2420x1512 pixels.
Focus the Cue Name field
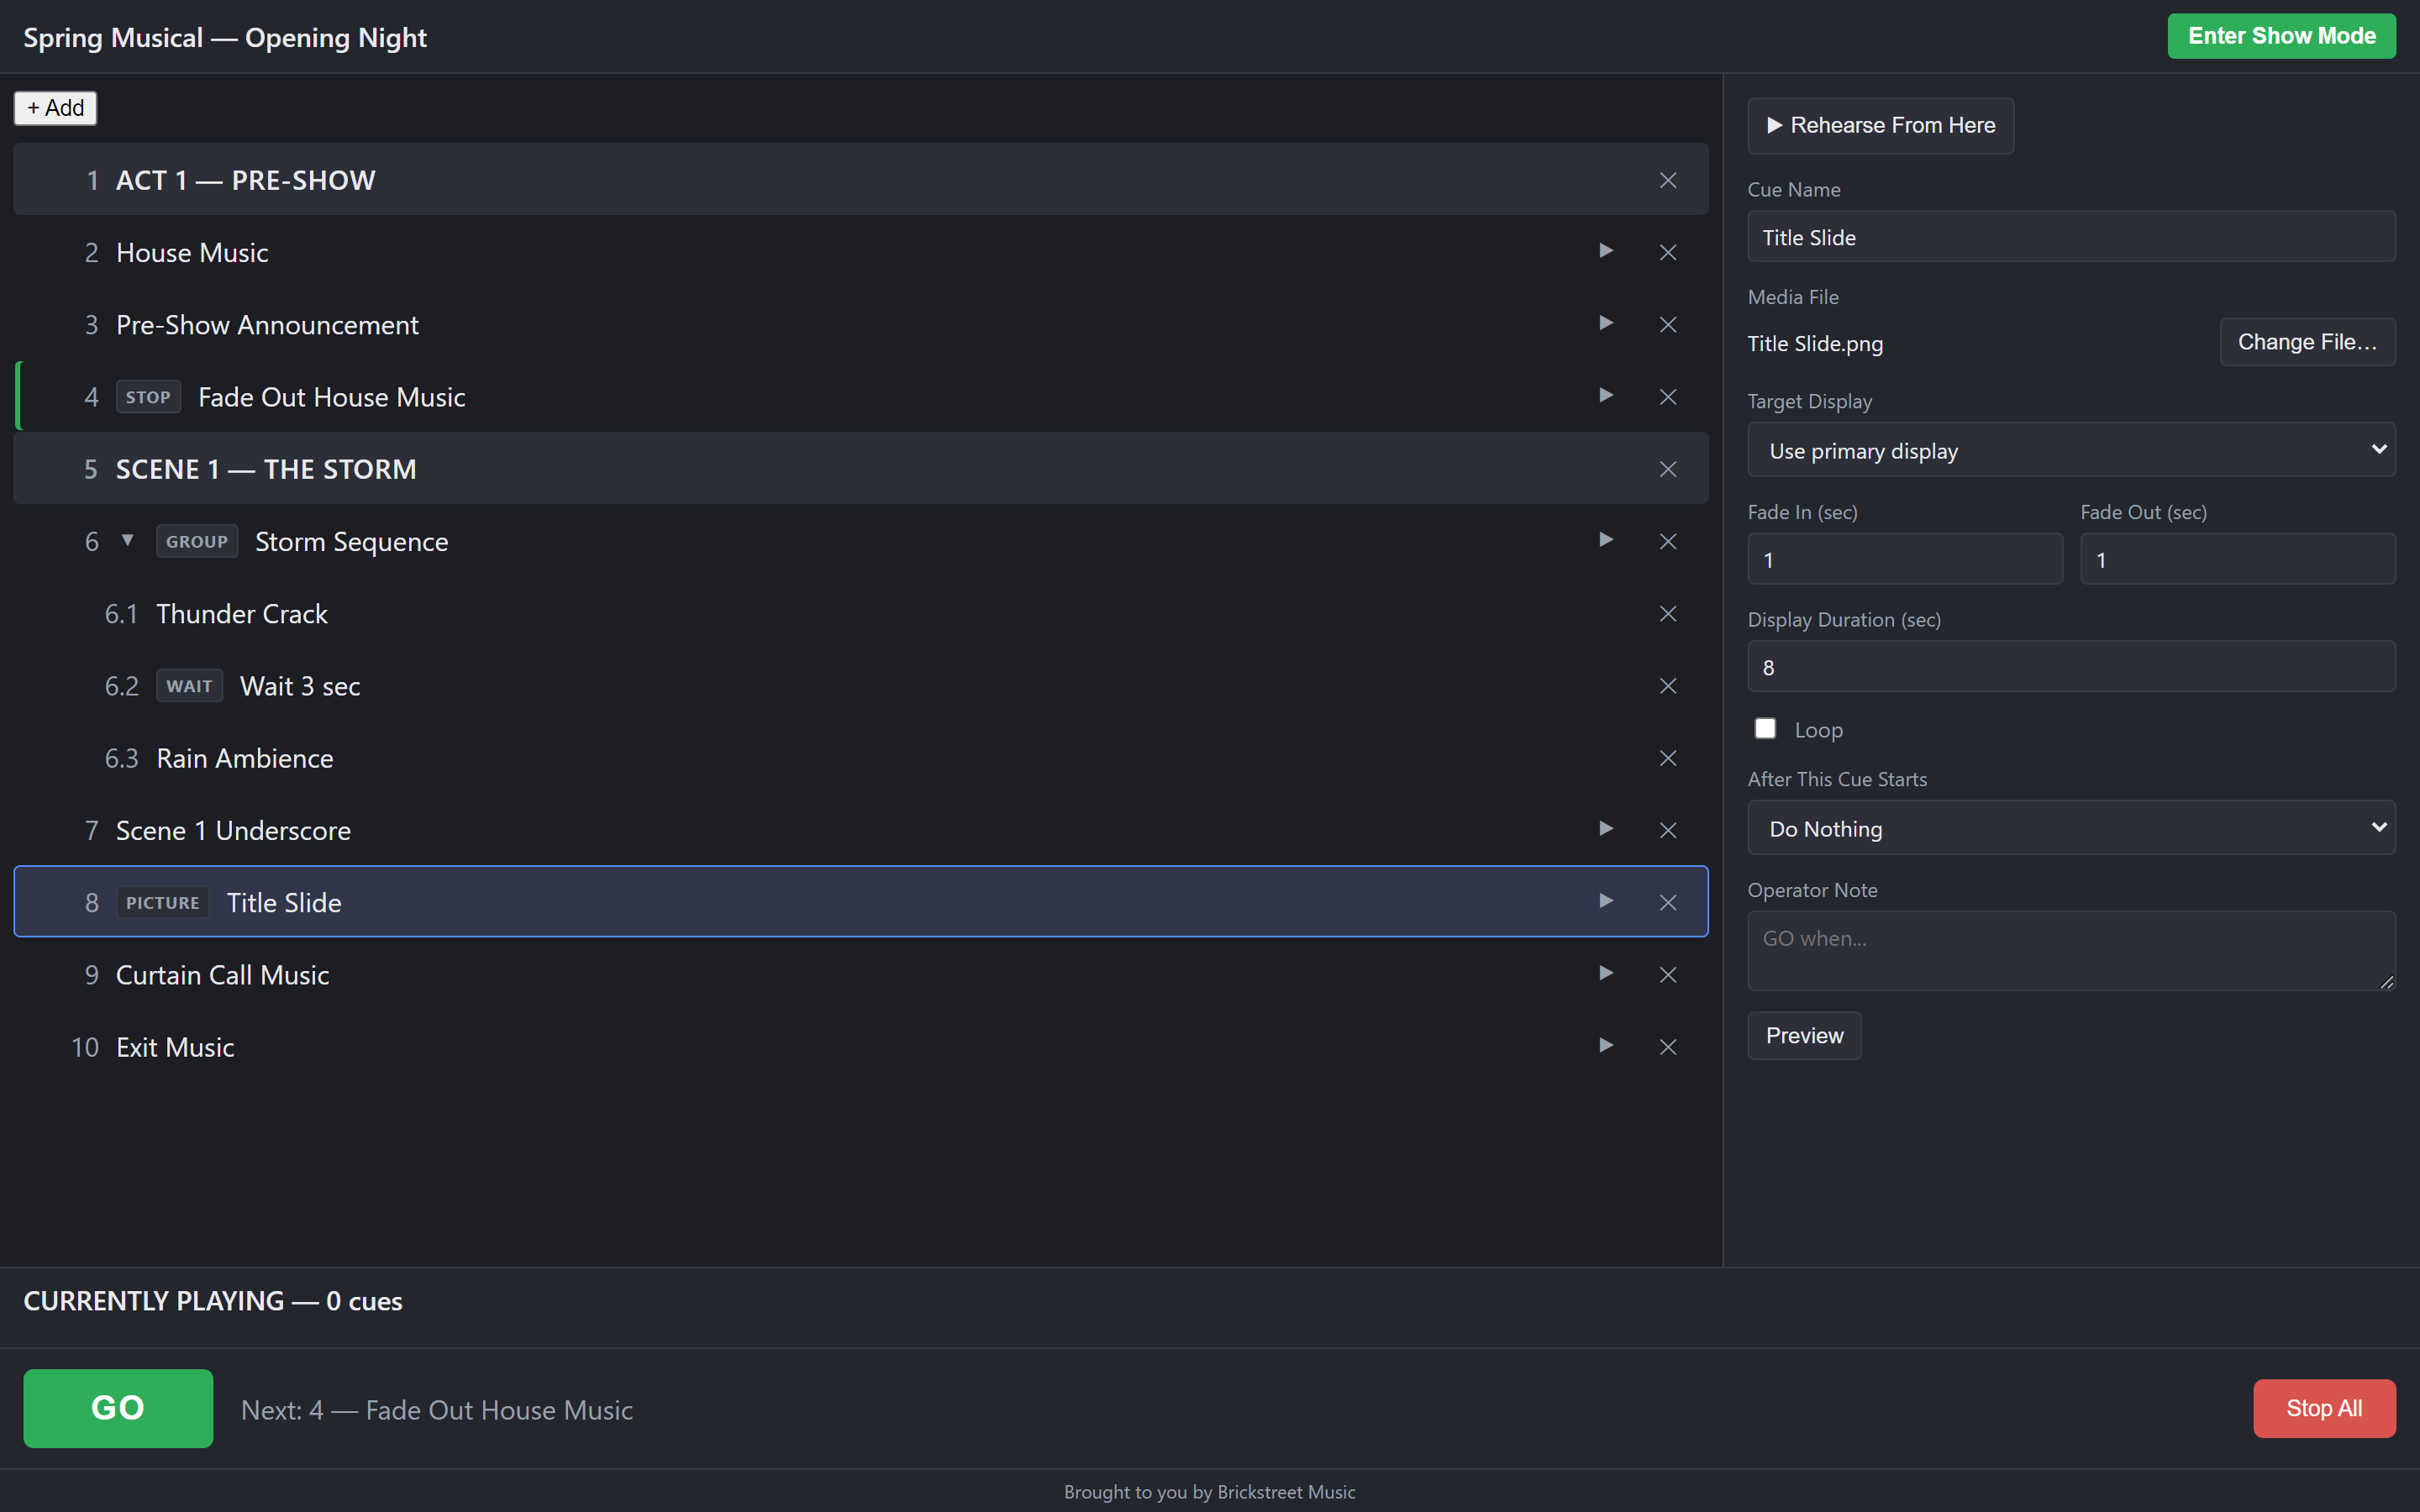2071,237
